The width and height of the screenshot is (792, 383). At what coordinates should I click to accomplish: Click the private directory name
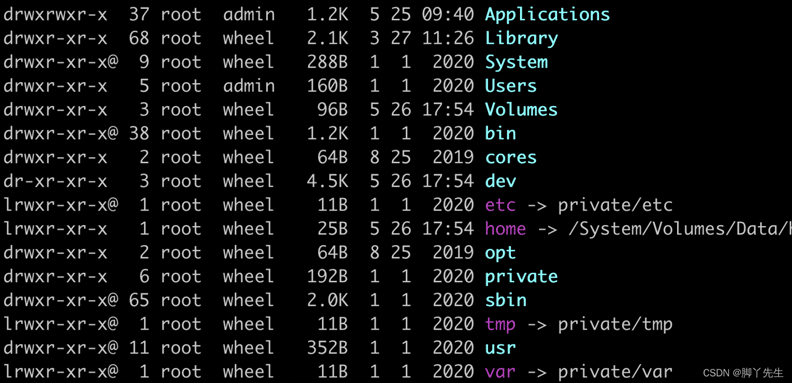[521, 277]
